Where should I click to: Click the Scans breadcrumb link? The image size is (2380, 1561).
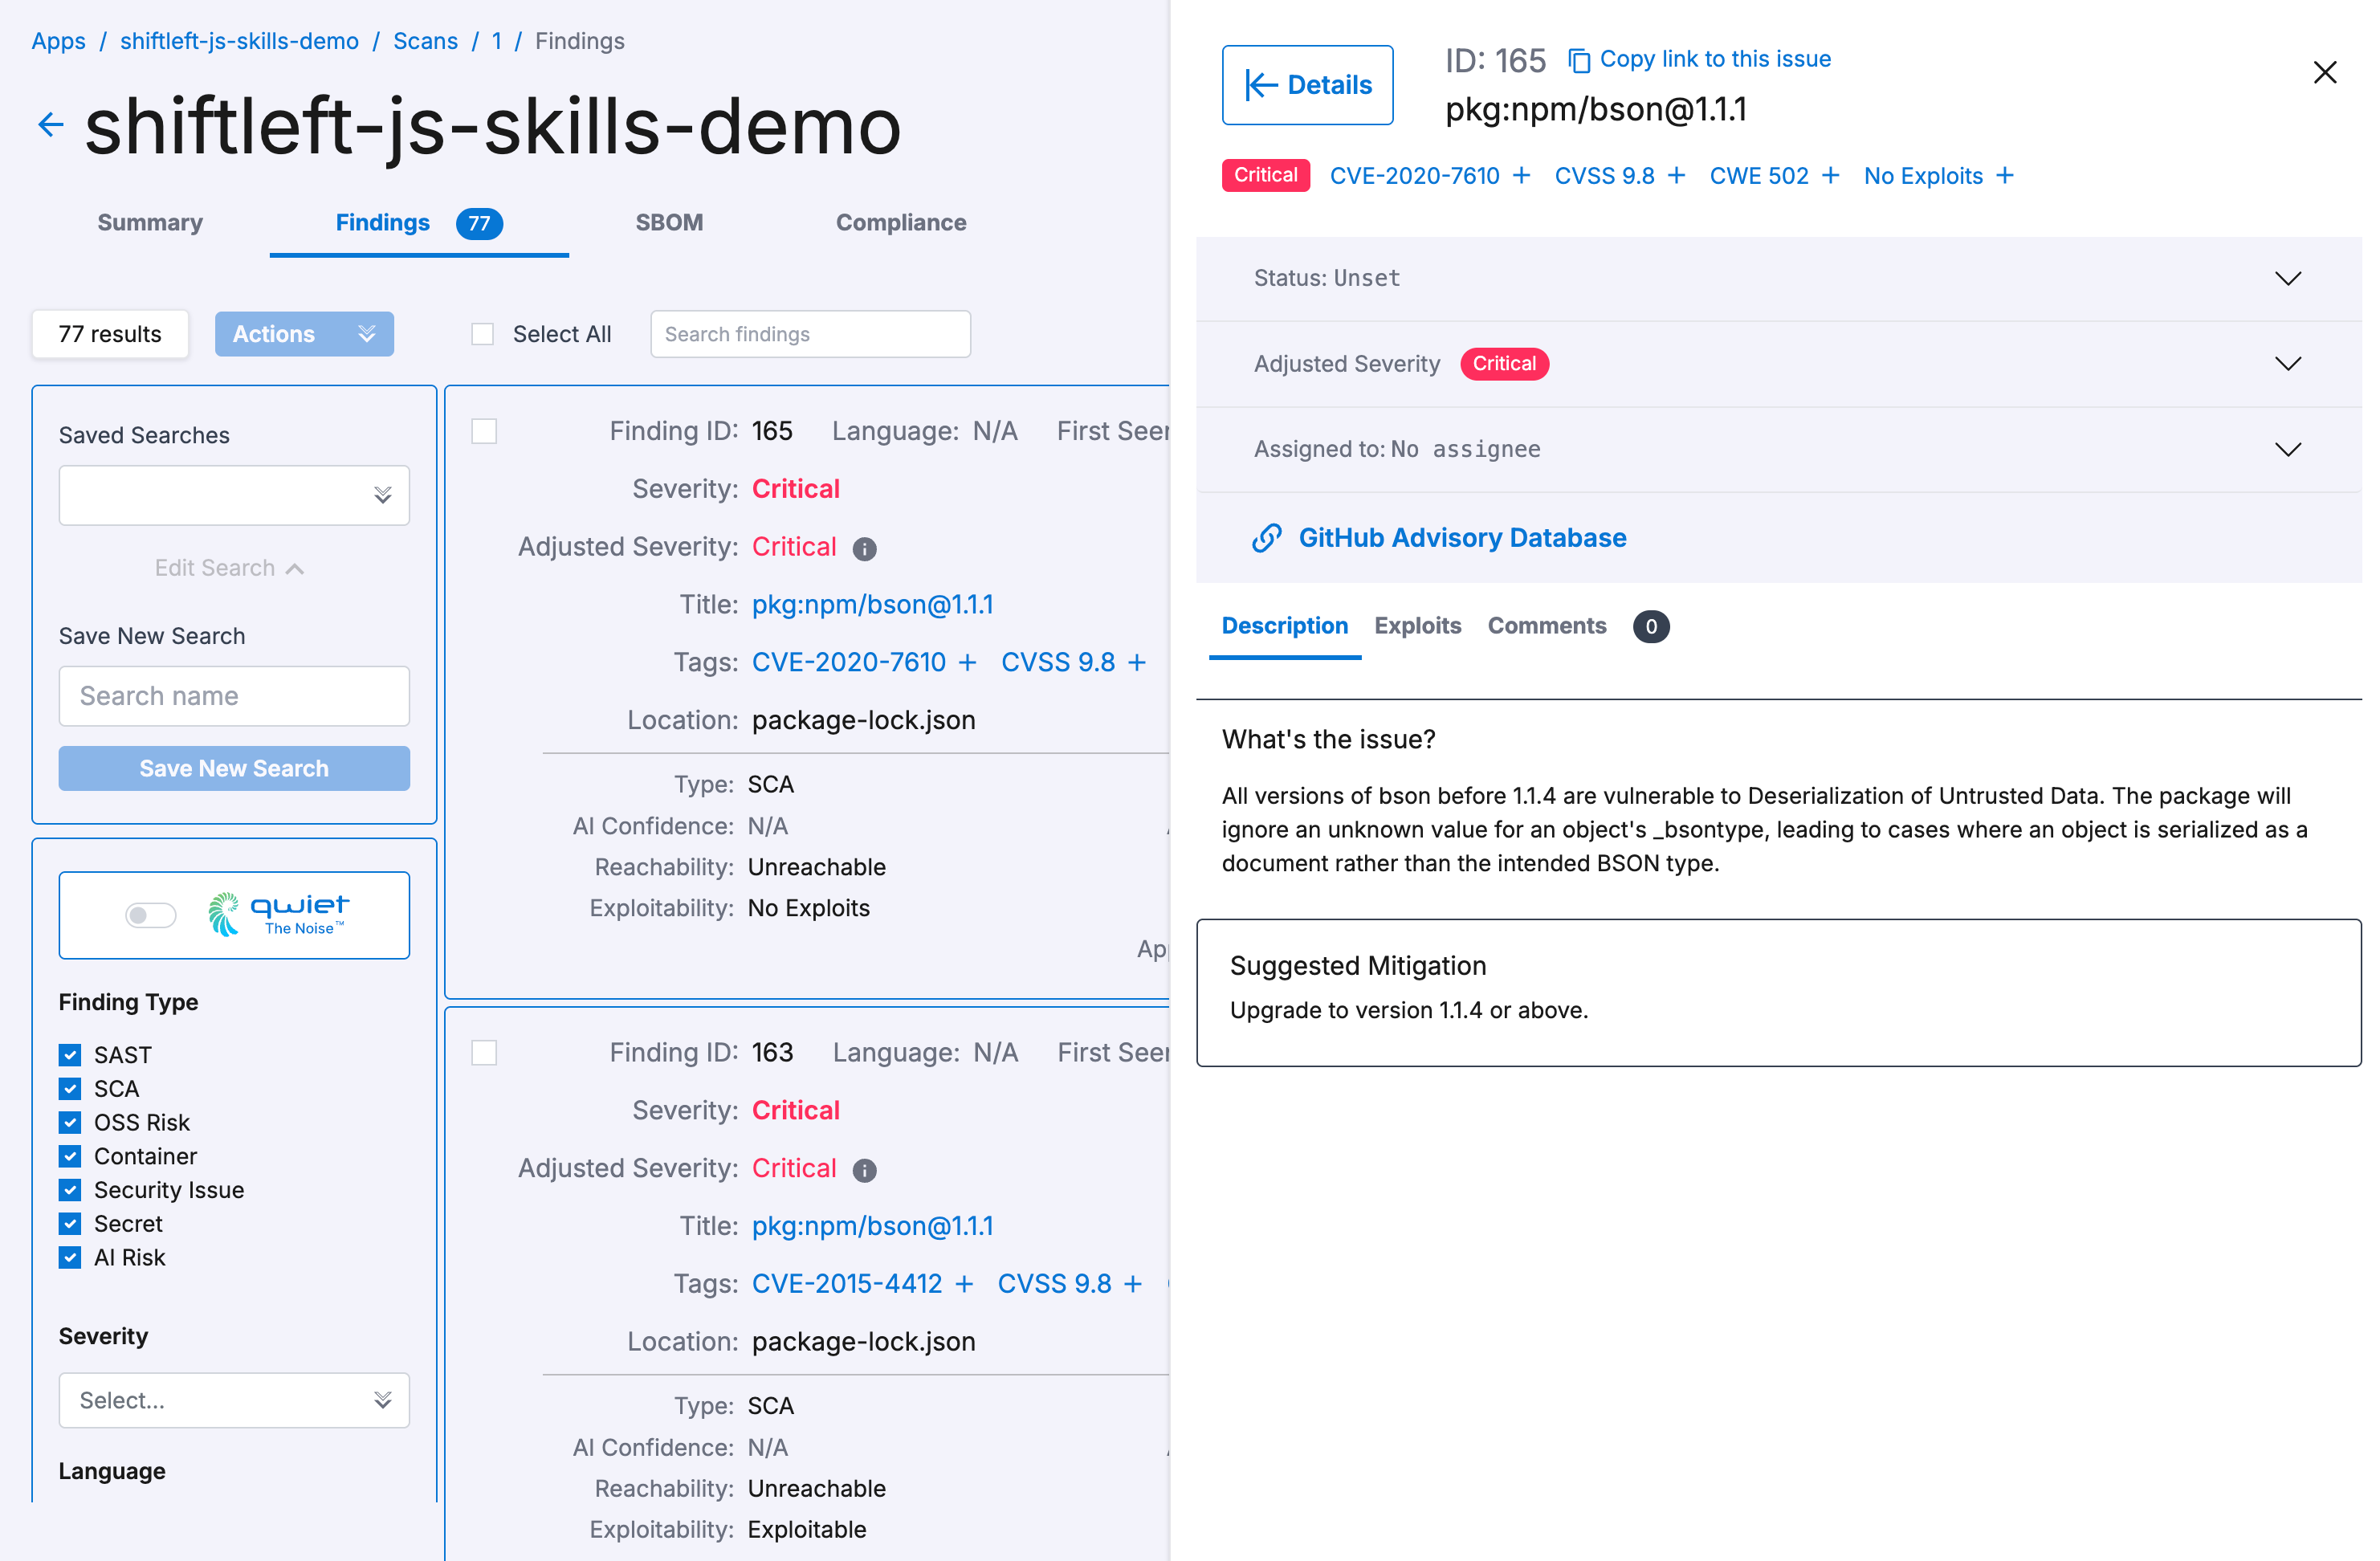pos(425,41)
